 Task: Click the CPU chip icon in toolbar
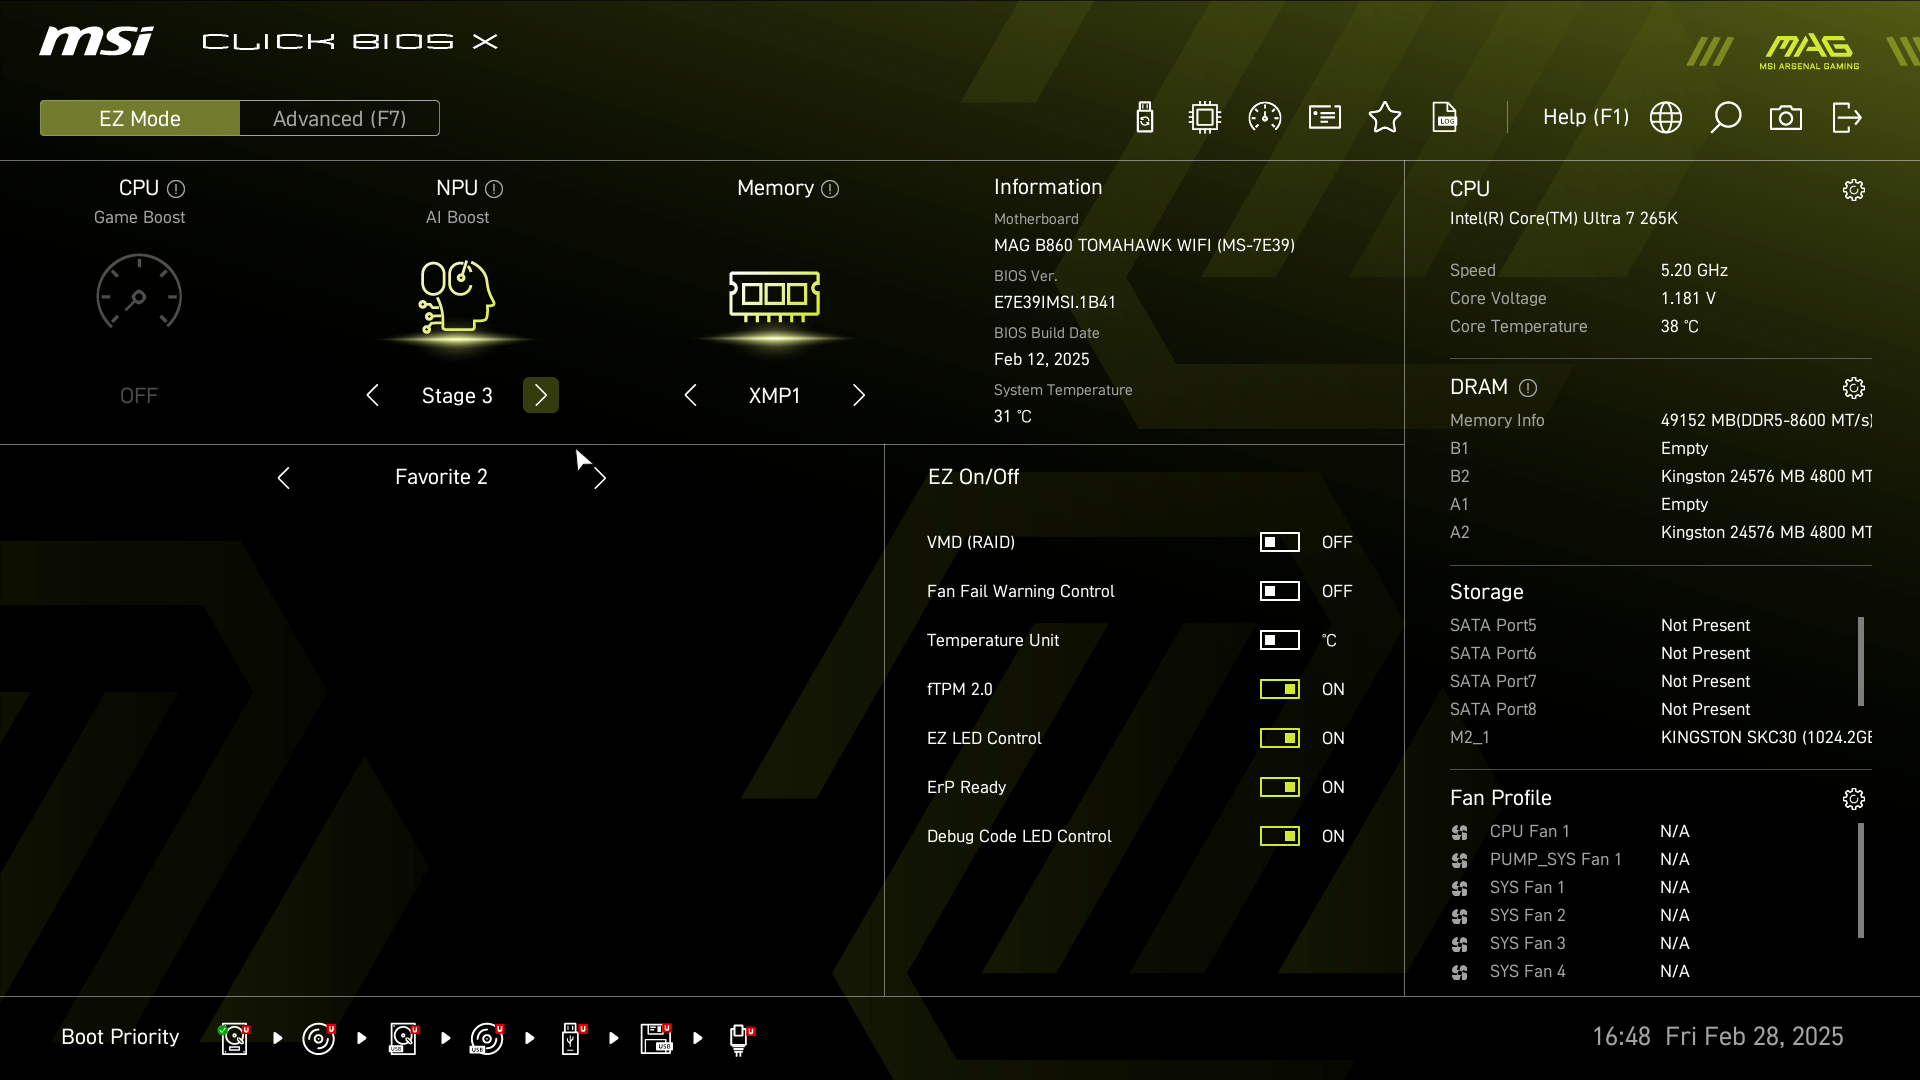pos(1205,118)
